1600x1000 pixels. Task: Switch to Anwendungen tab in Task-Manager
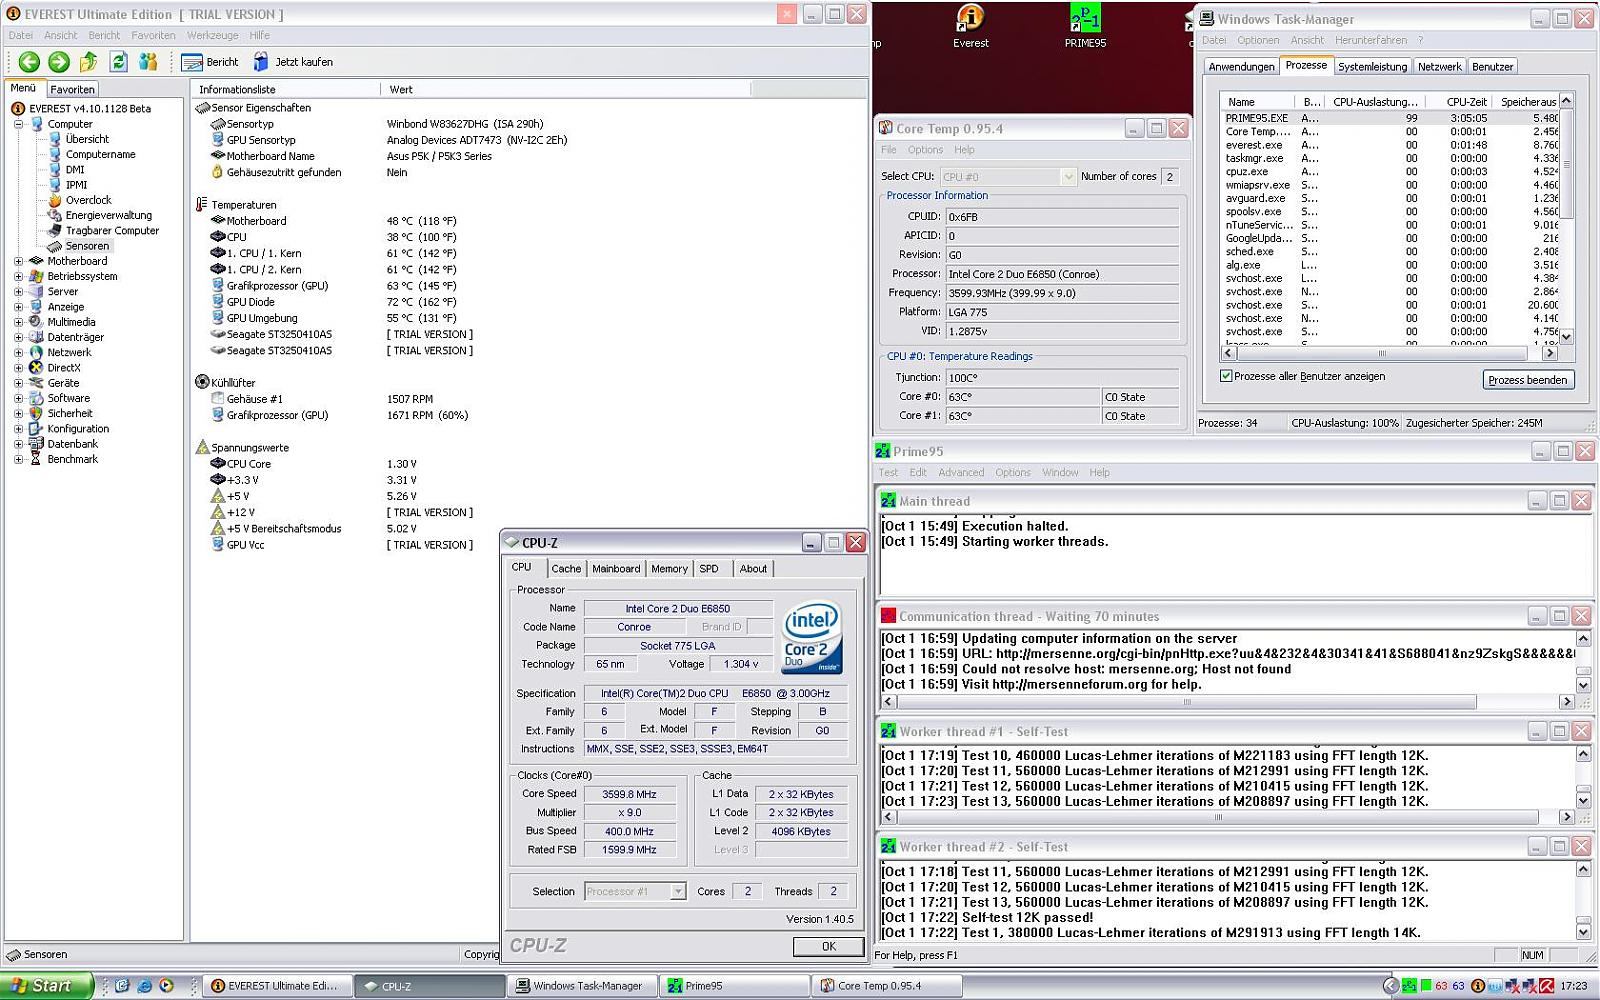(1241, 67)
